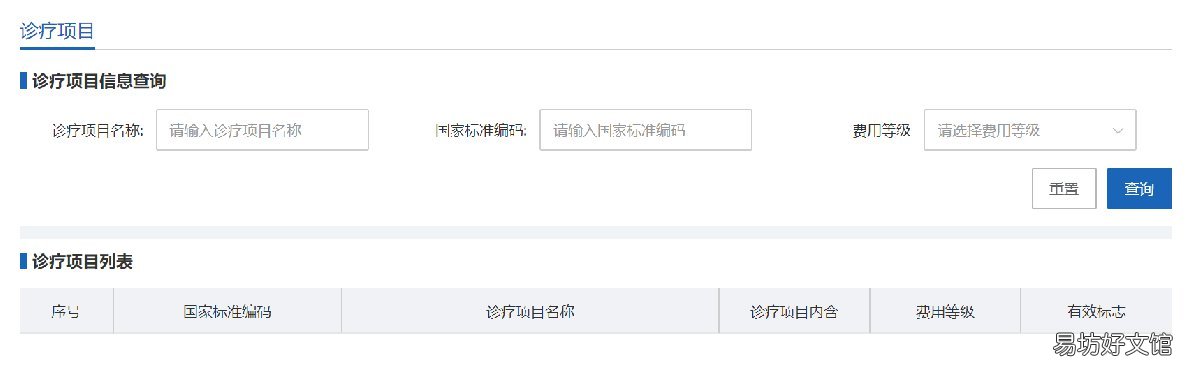Open the 诊疗项目 tab
Image resolution: width=1200 pixels, height=376 pixels.
(57, 30)
